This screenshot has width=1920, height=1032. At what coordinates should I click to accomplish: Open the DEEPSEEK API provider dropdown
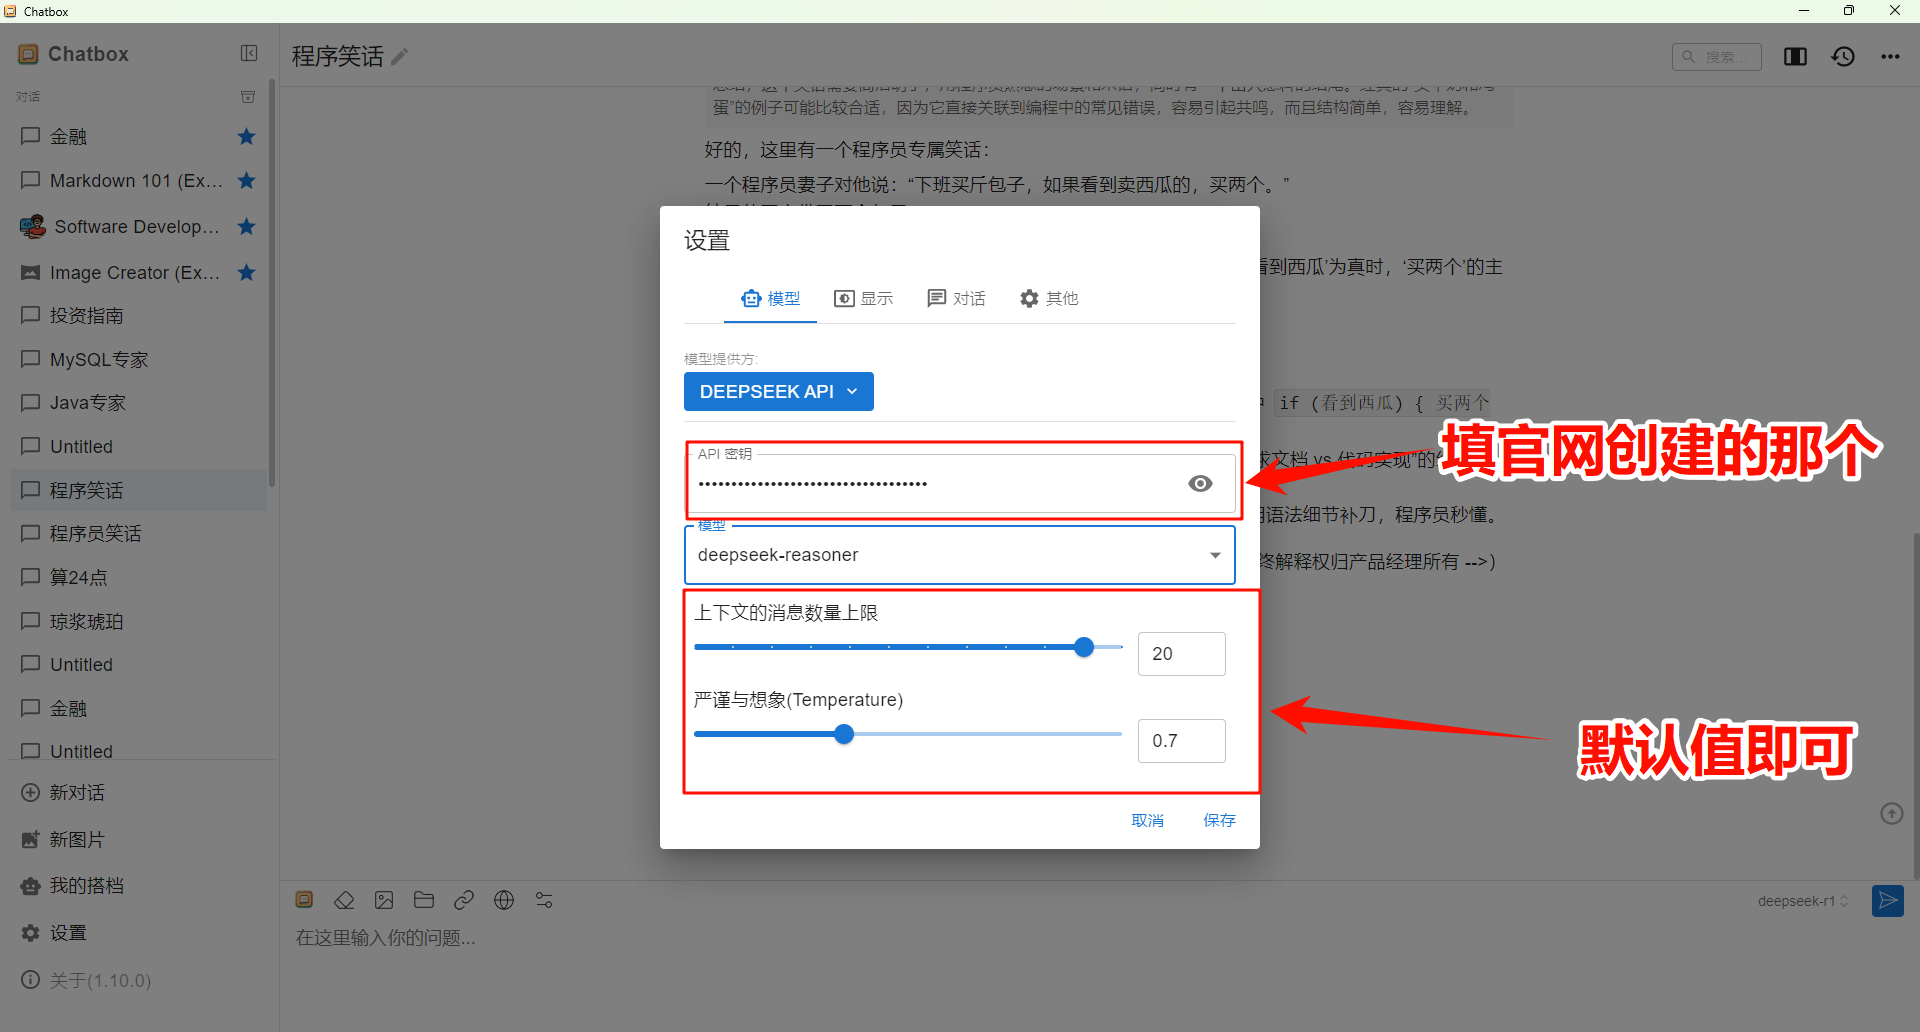click(779, 392)
